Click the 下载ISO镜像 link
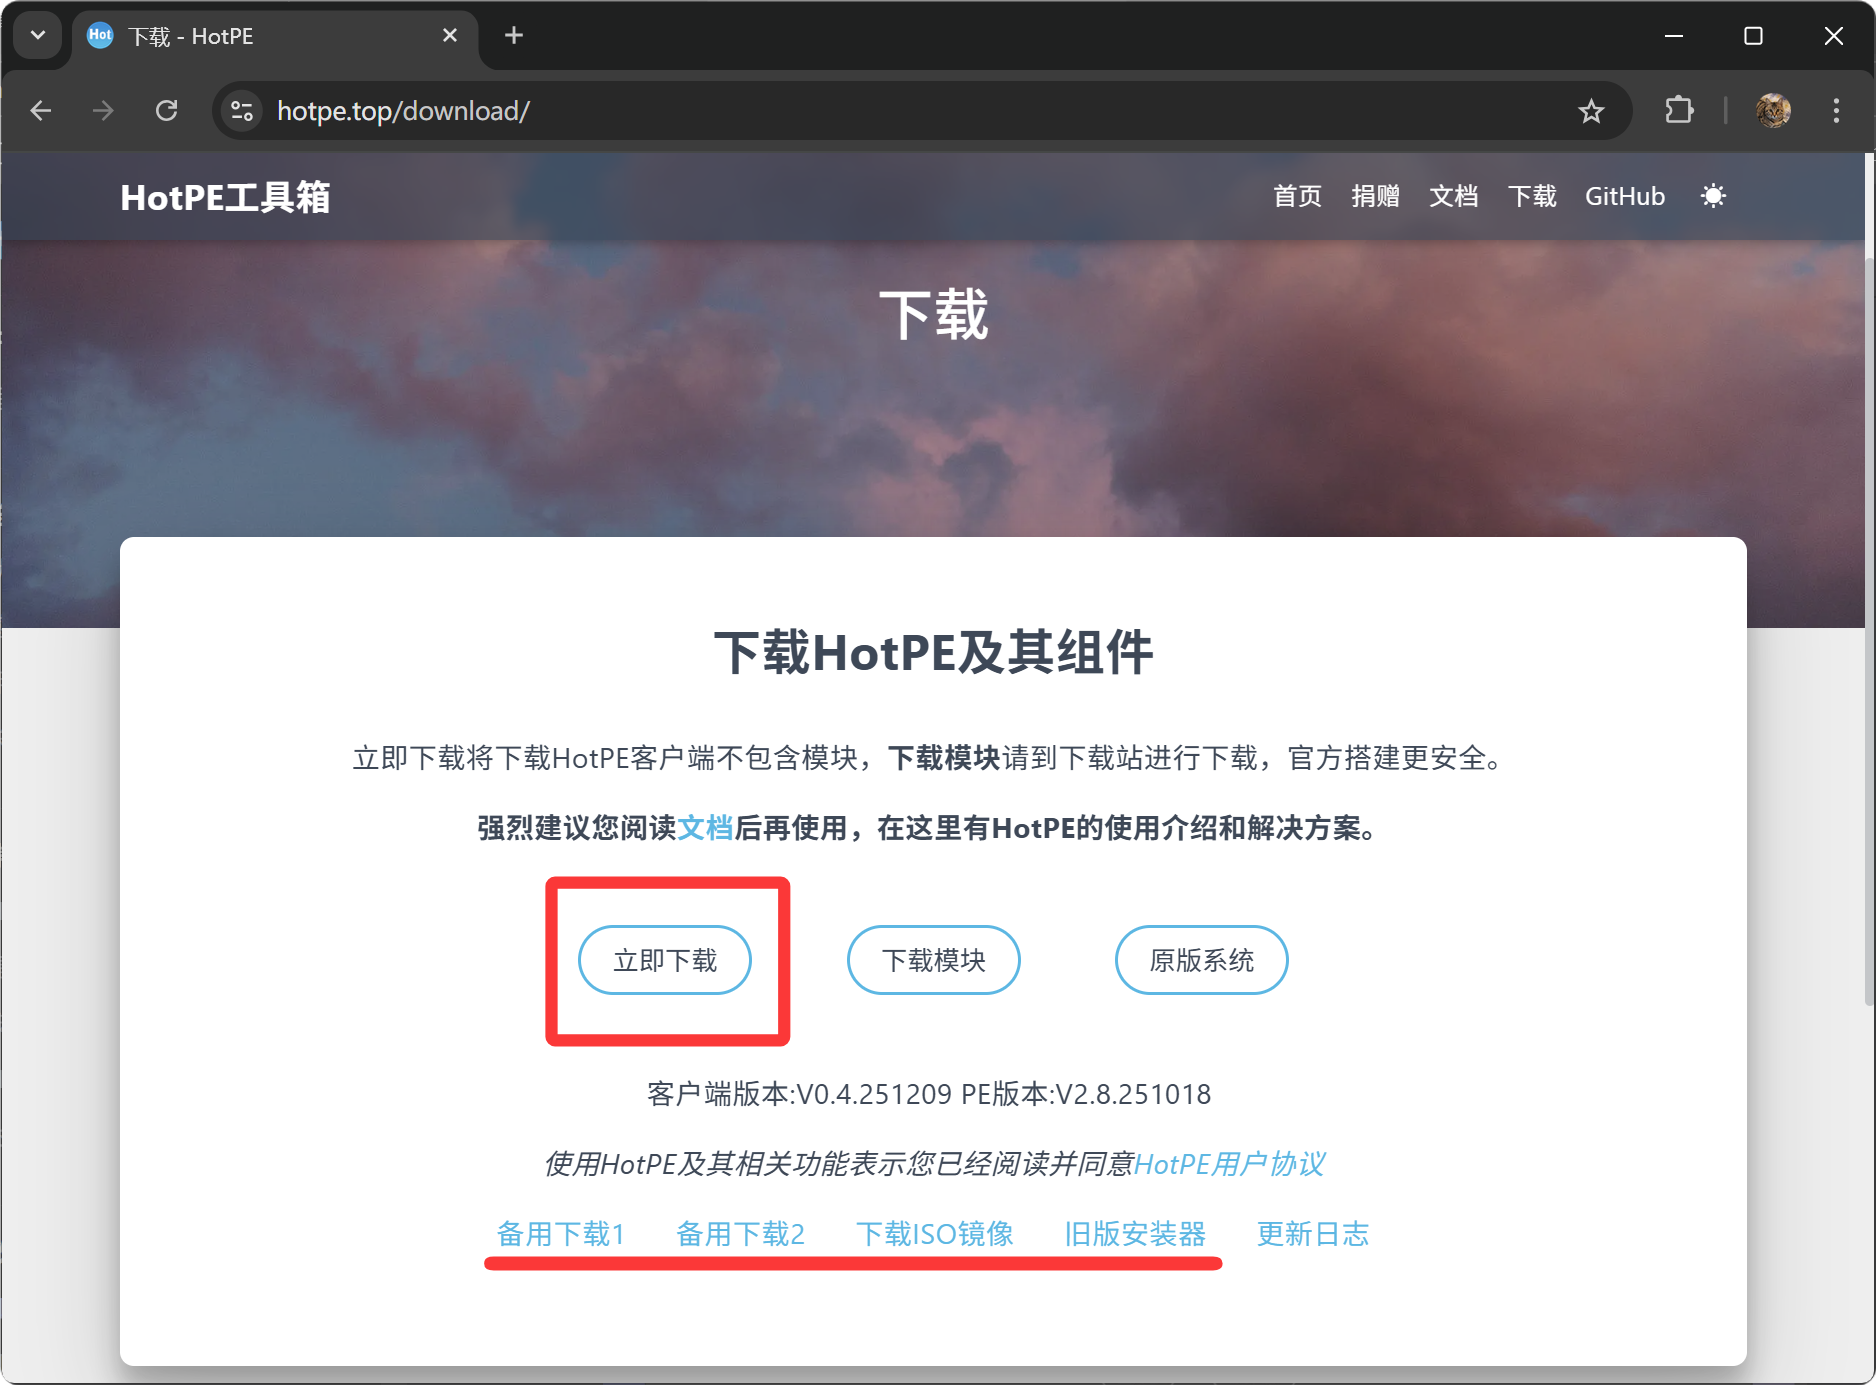The image size is (1876, 1385). tap(934, 1234)
